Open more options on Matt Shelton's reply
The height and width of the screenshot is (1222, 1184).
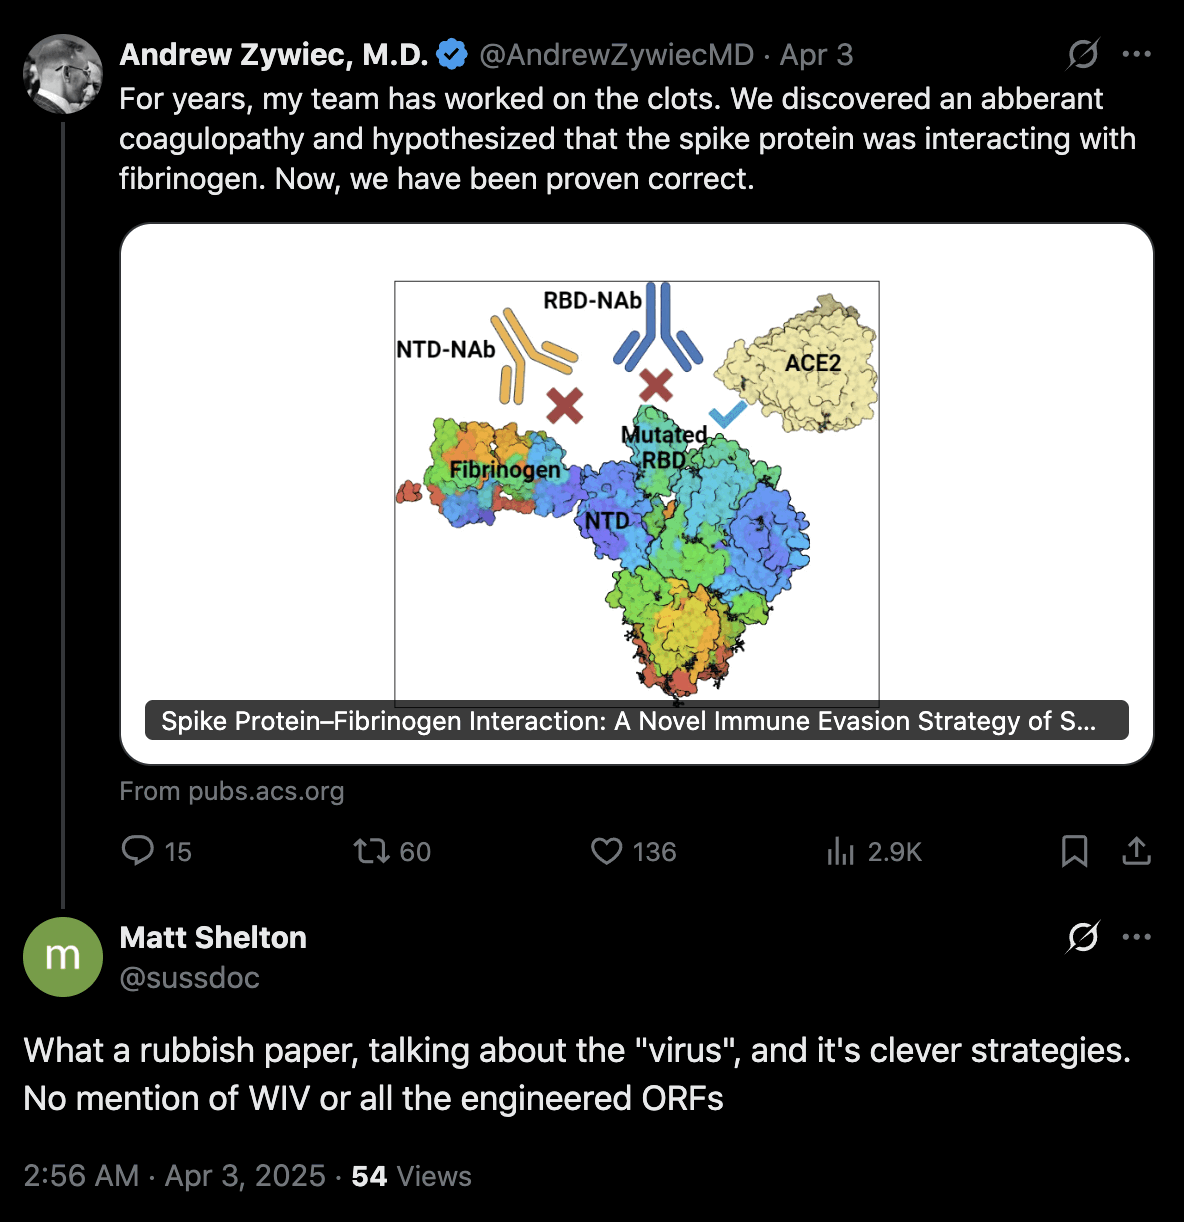coord(1137,937)
